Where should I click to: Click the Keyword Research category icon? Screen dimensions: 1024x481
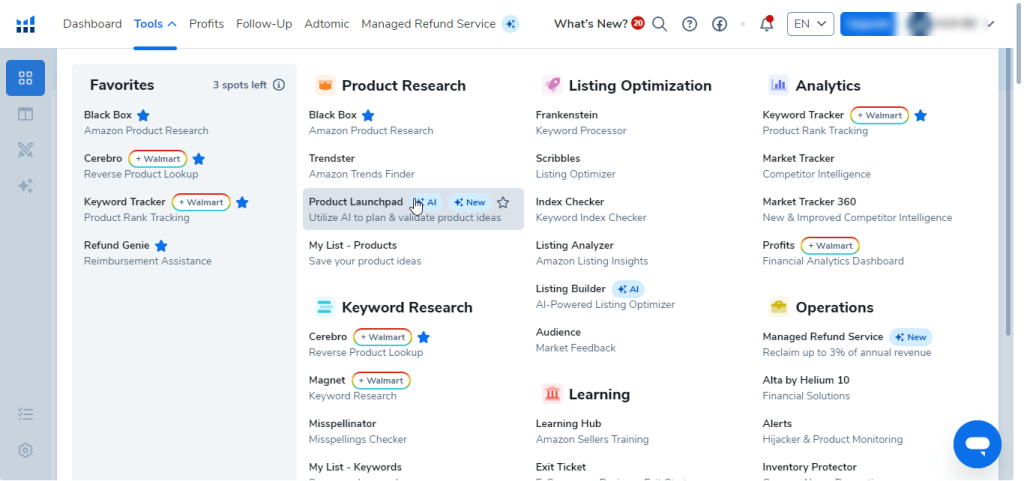(x=325, y=307)
